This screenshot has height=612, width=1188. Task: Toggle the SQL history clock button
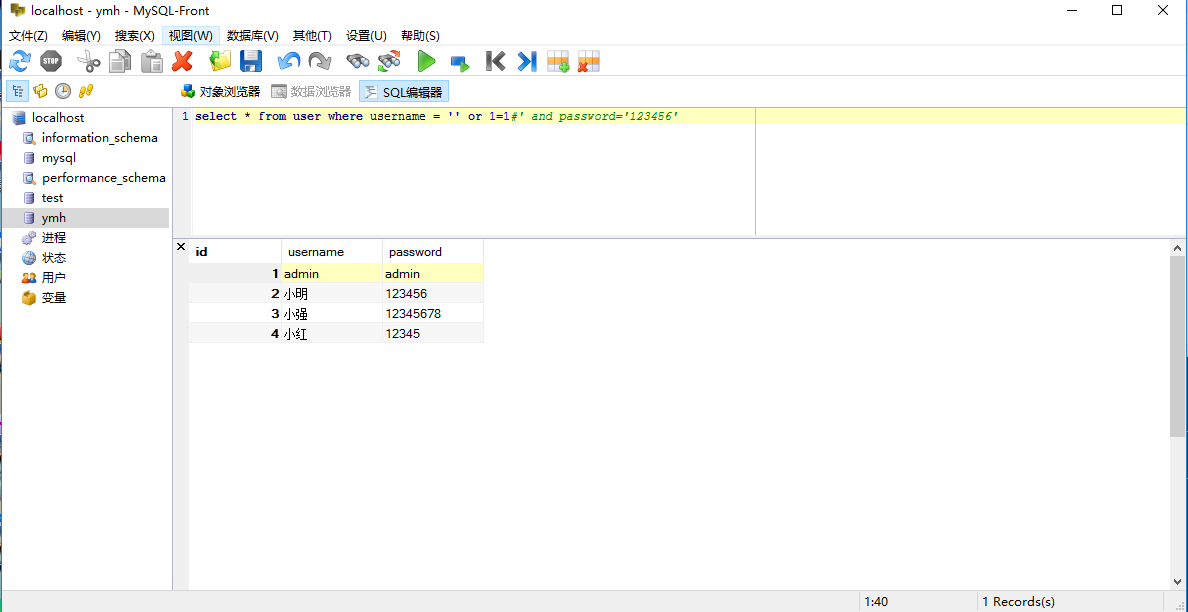pyautogui.click(x=63, y=91)
